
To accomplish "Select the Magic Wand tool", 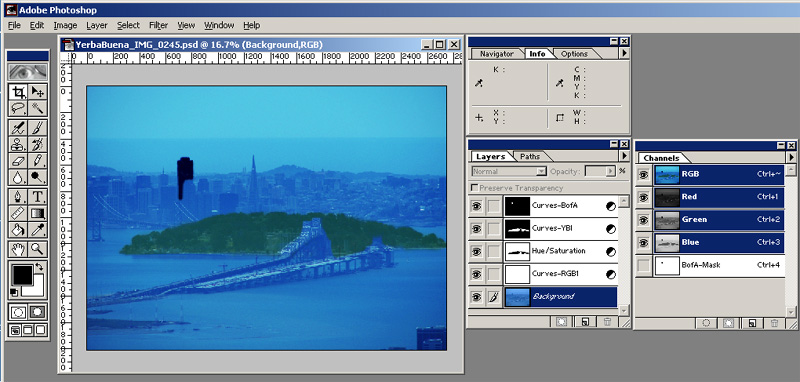I will (38, 109).
